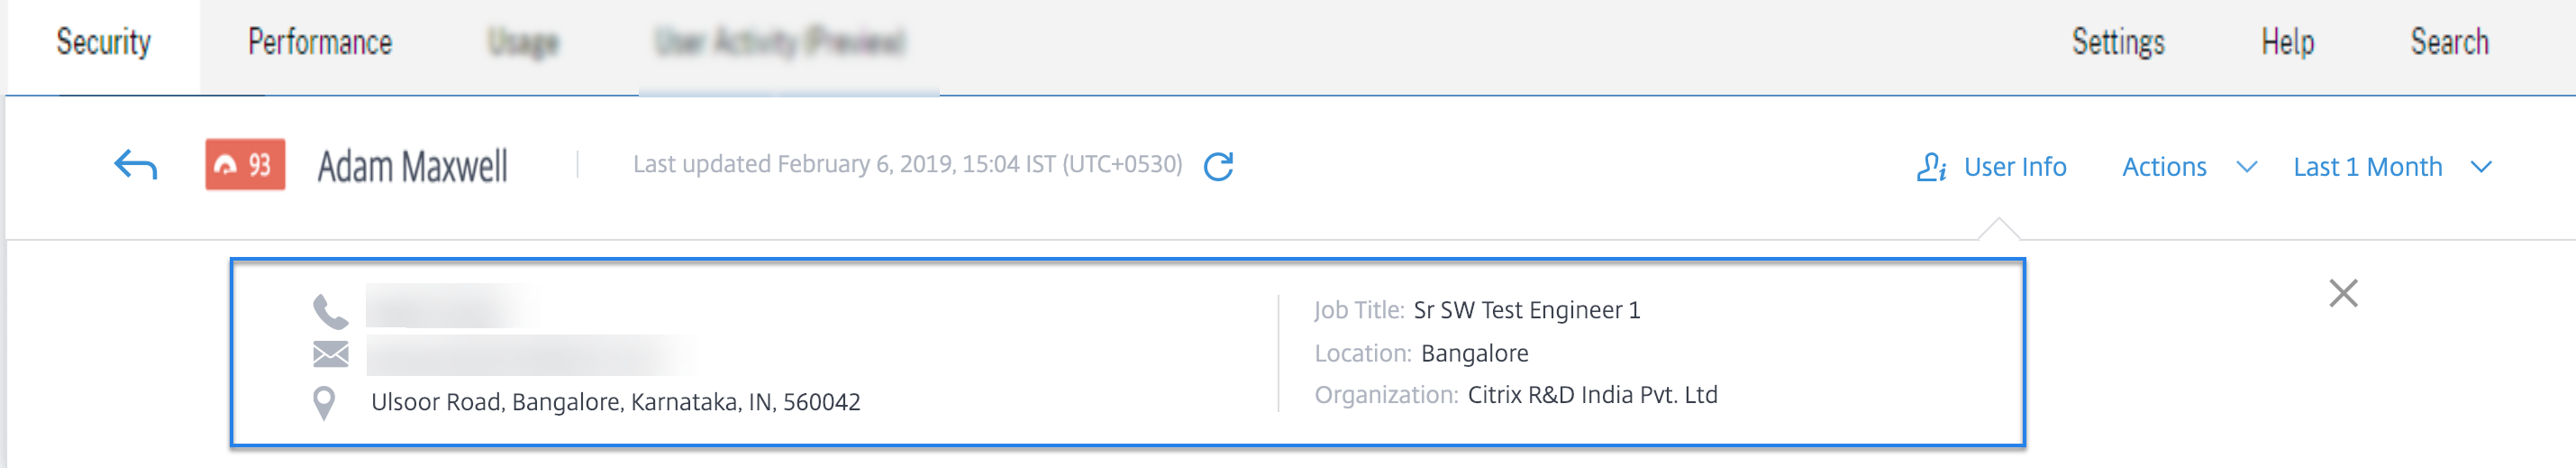Switch to the Security tab
The image size is (2576, 468).
[x=103, y=42]
